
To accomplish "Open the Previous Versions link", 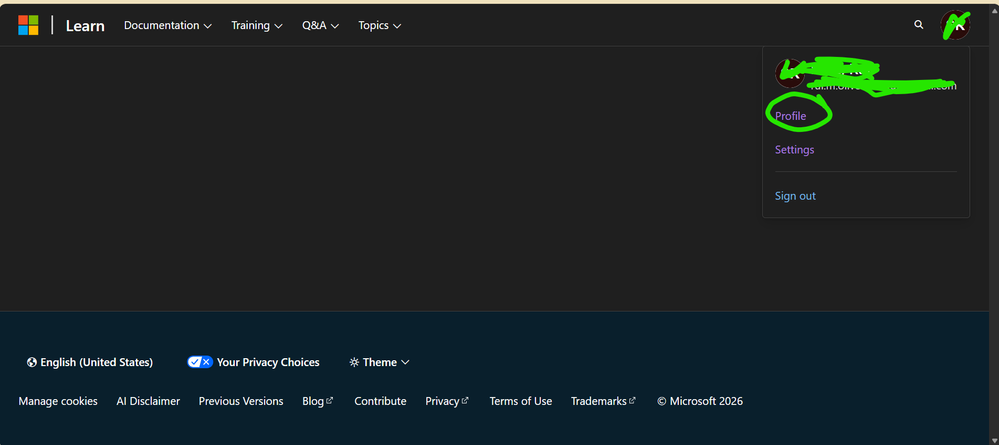I will [x=241, y=401].
